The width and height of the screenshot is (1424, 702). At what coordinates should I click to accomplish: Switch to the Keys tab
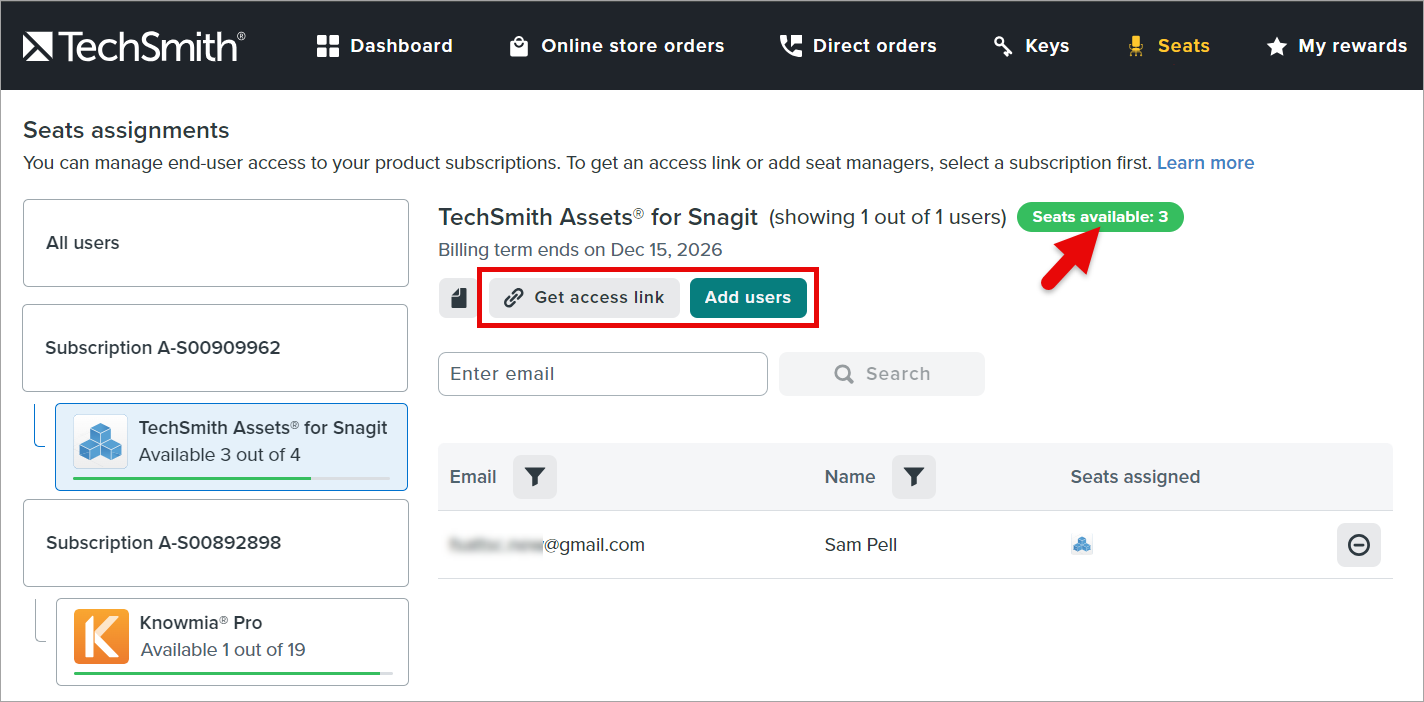pos(1031,46)
